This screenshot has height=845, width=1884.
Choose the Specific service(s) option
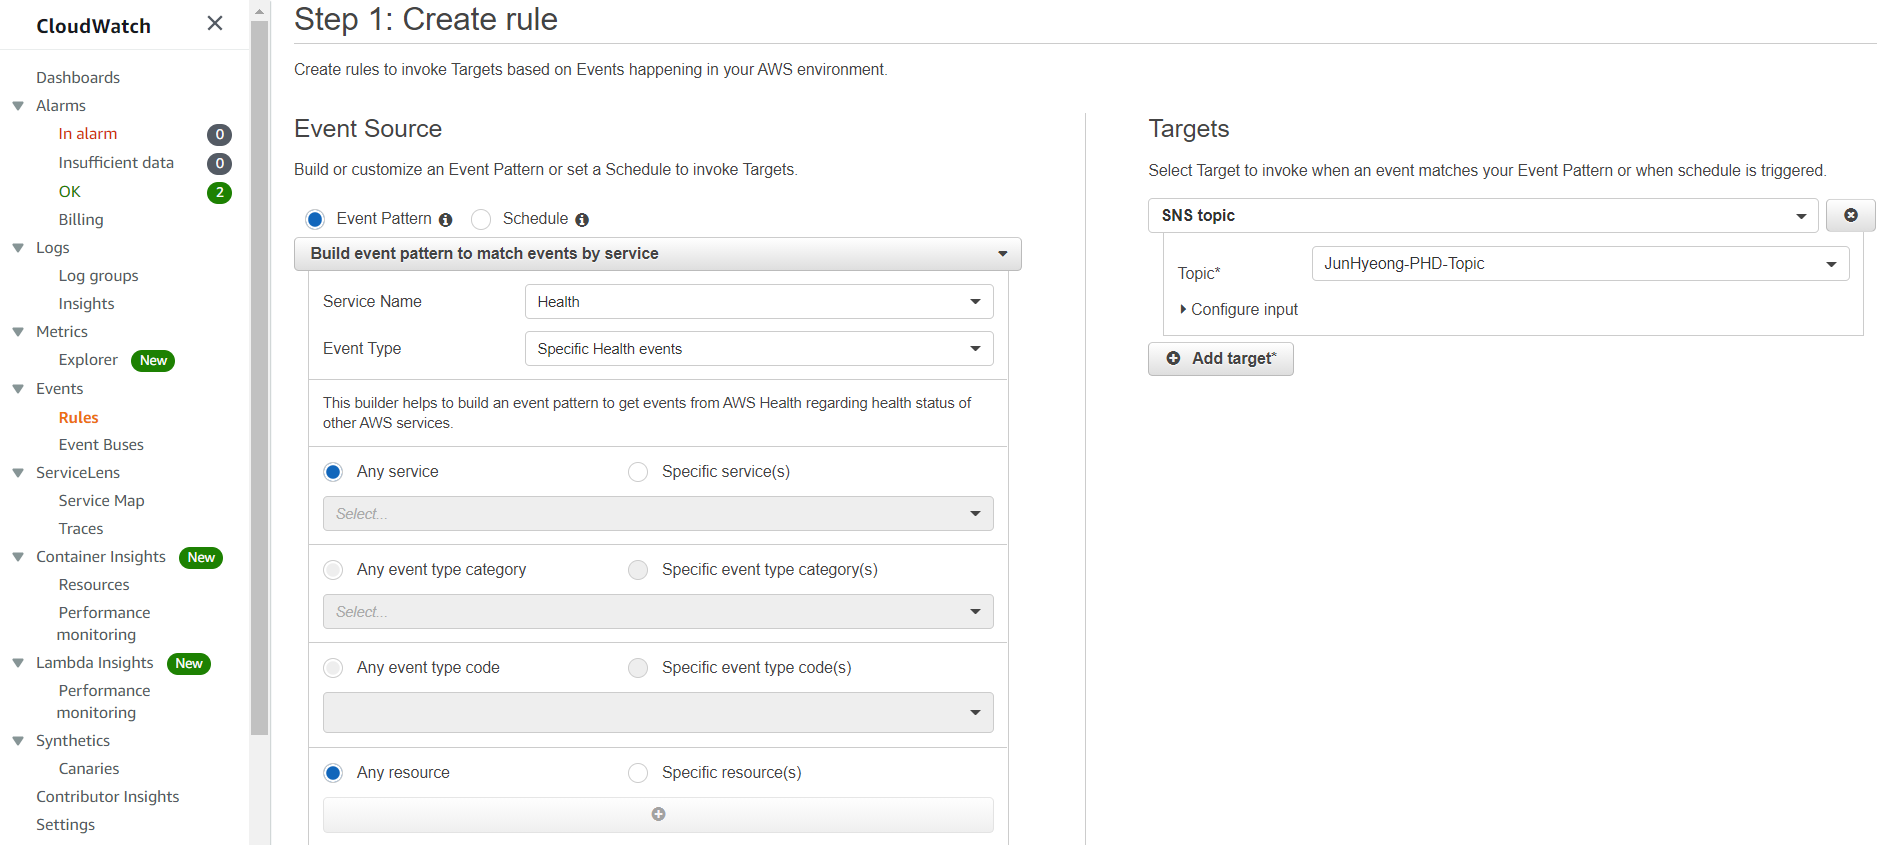[x=638, y=472]
